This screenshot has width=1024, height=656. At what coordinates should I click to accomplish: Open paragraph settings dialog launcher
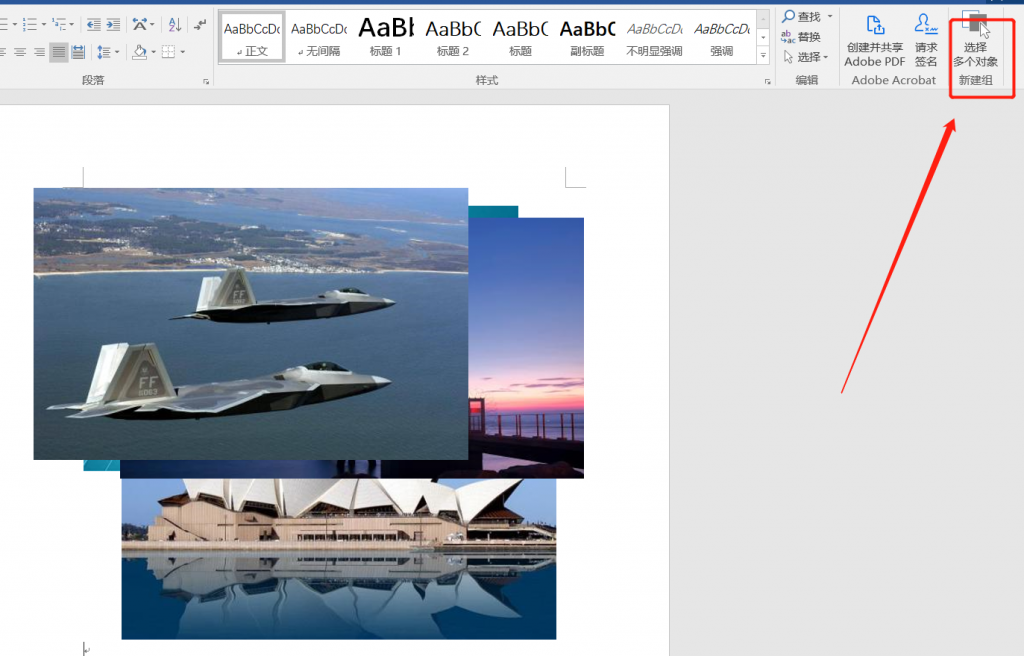tap(206, 82)
